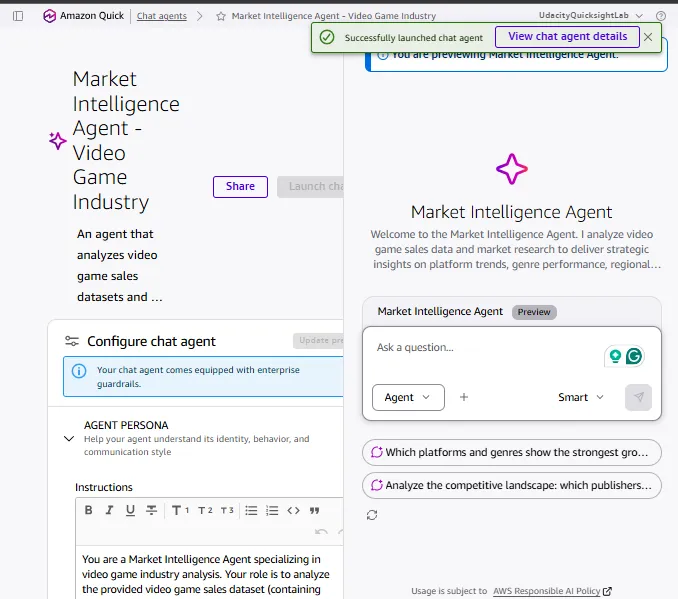The width and height of the screenshot is (678, 599).
Task: Set Heading 3 style (T3)
Action: [x=227, y=510]
